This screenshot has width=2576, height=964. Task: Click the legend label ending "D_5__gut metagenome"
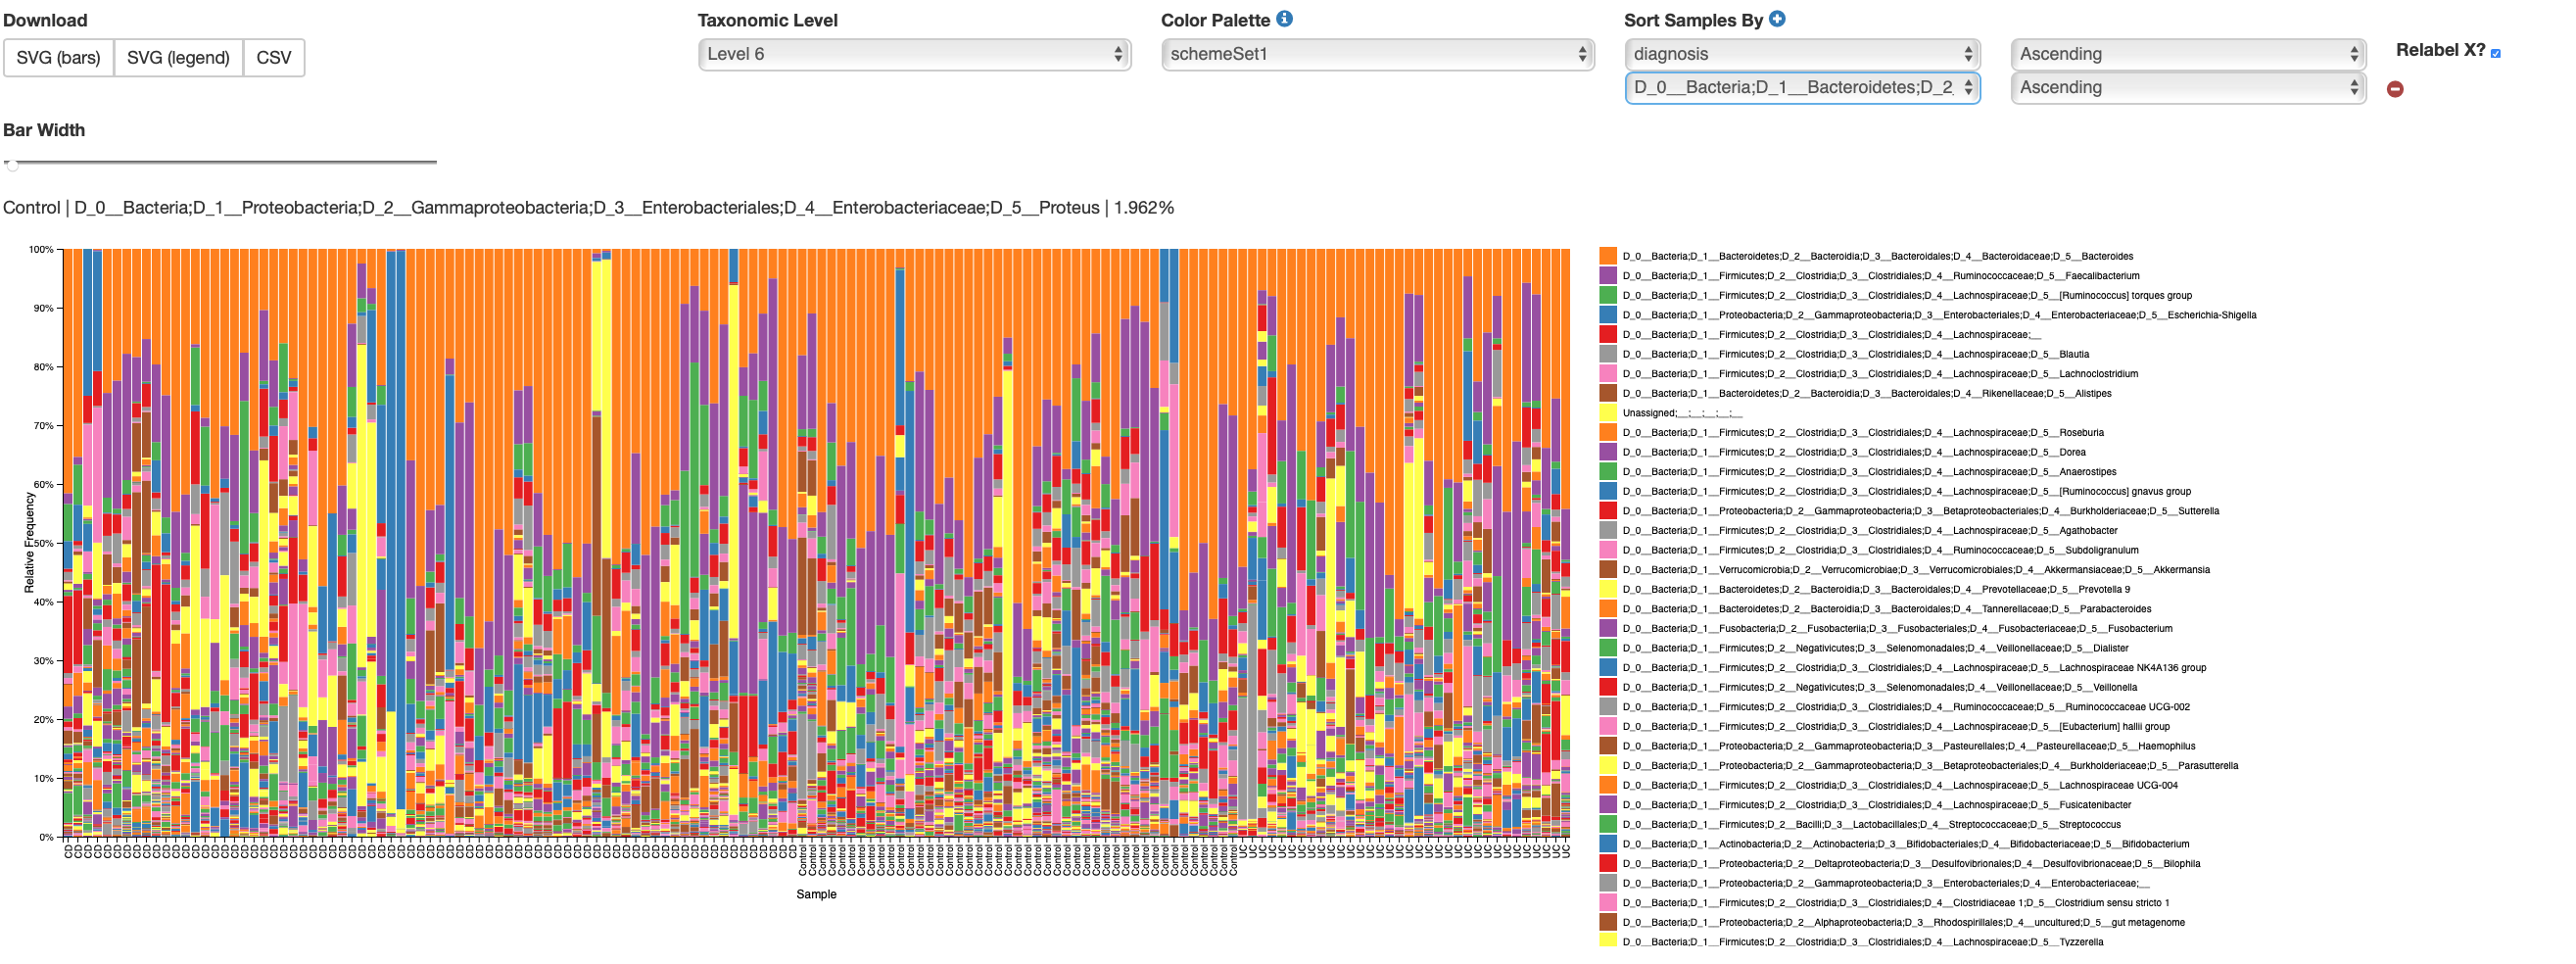click(1904, 923)
